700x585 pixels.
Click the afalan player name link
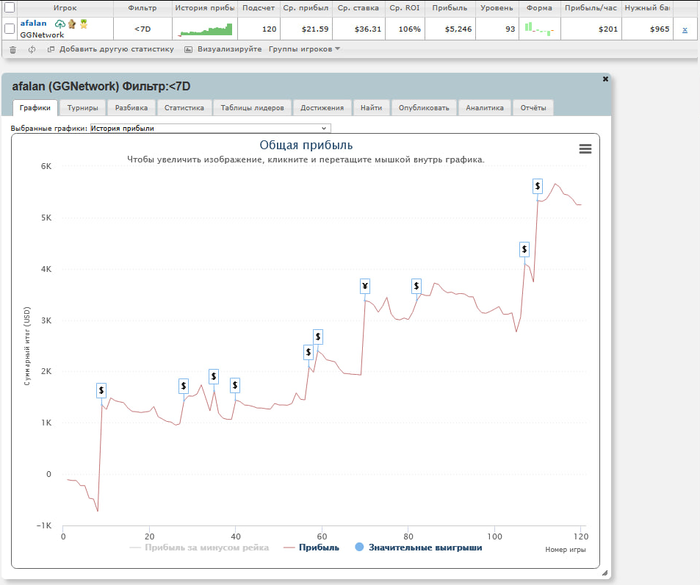pos(33,23)
